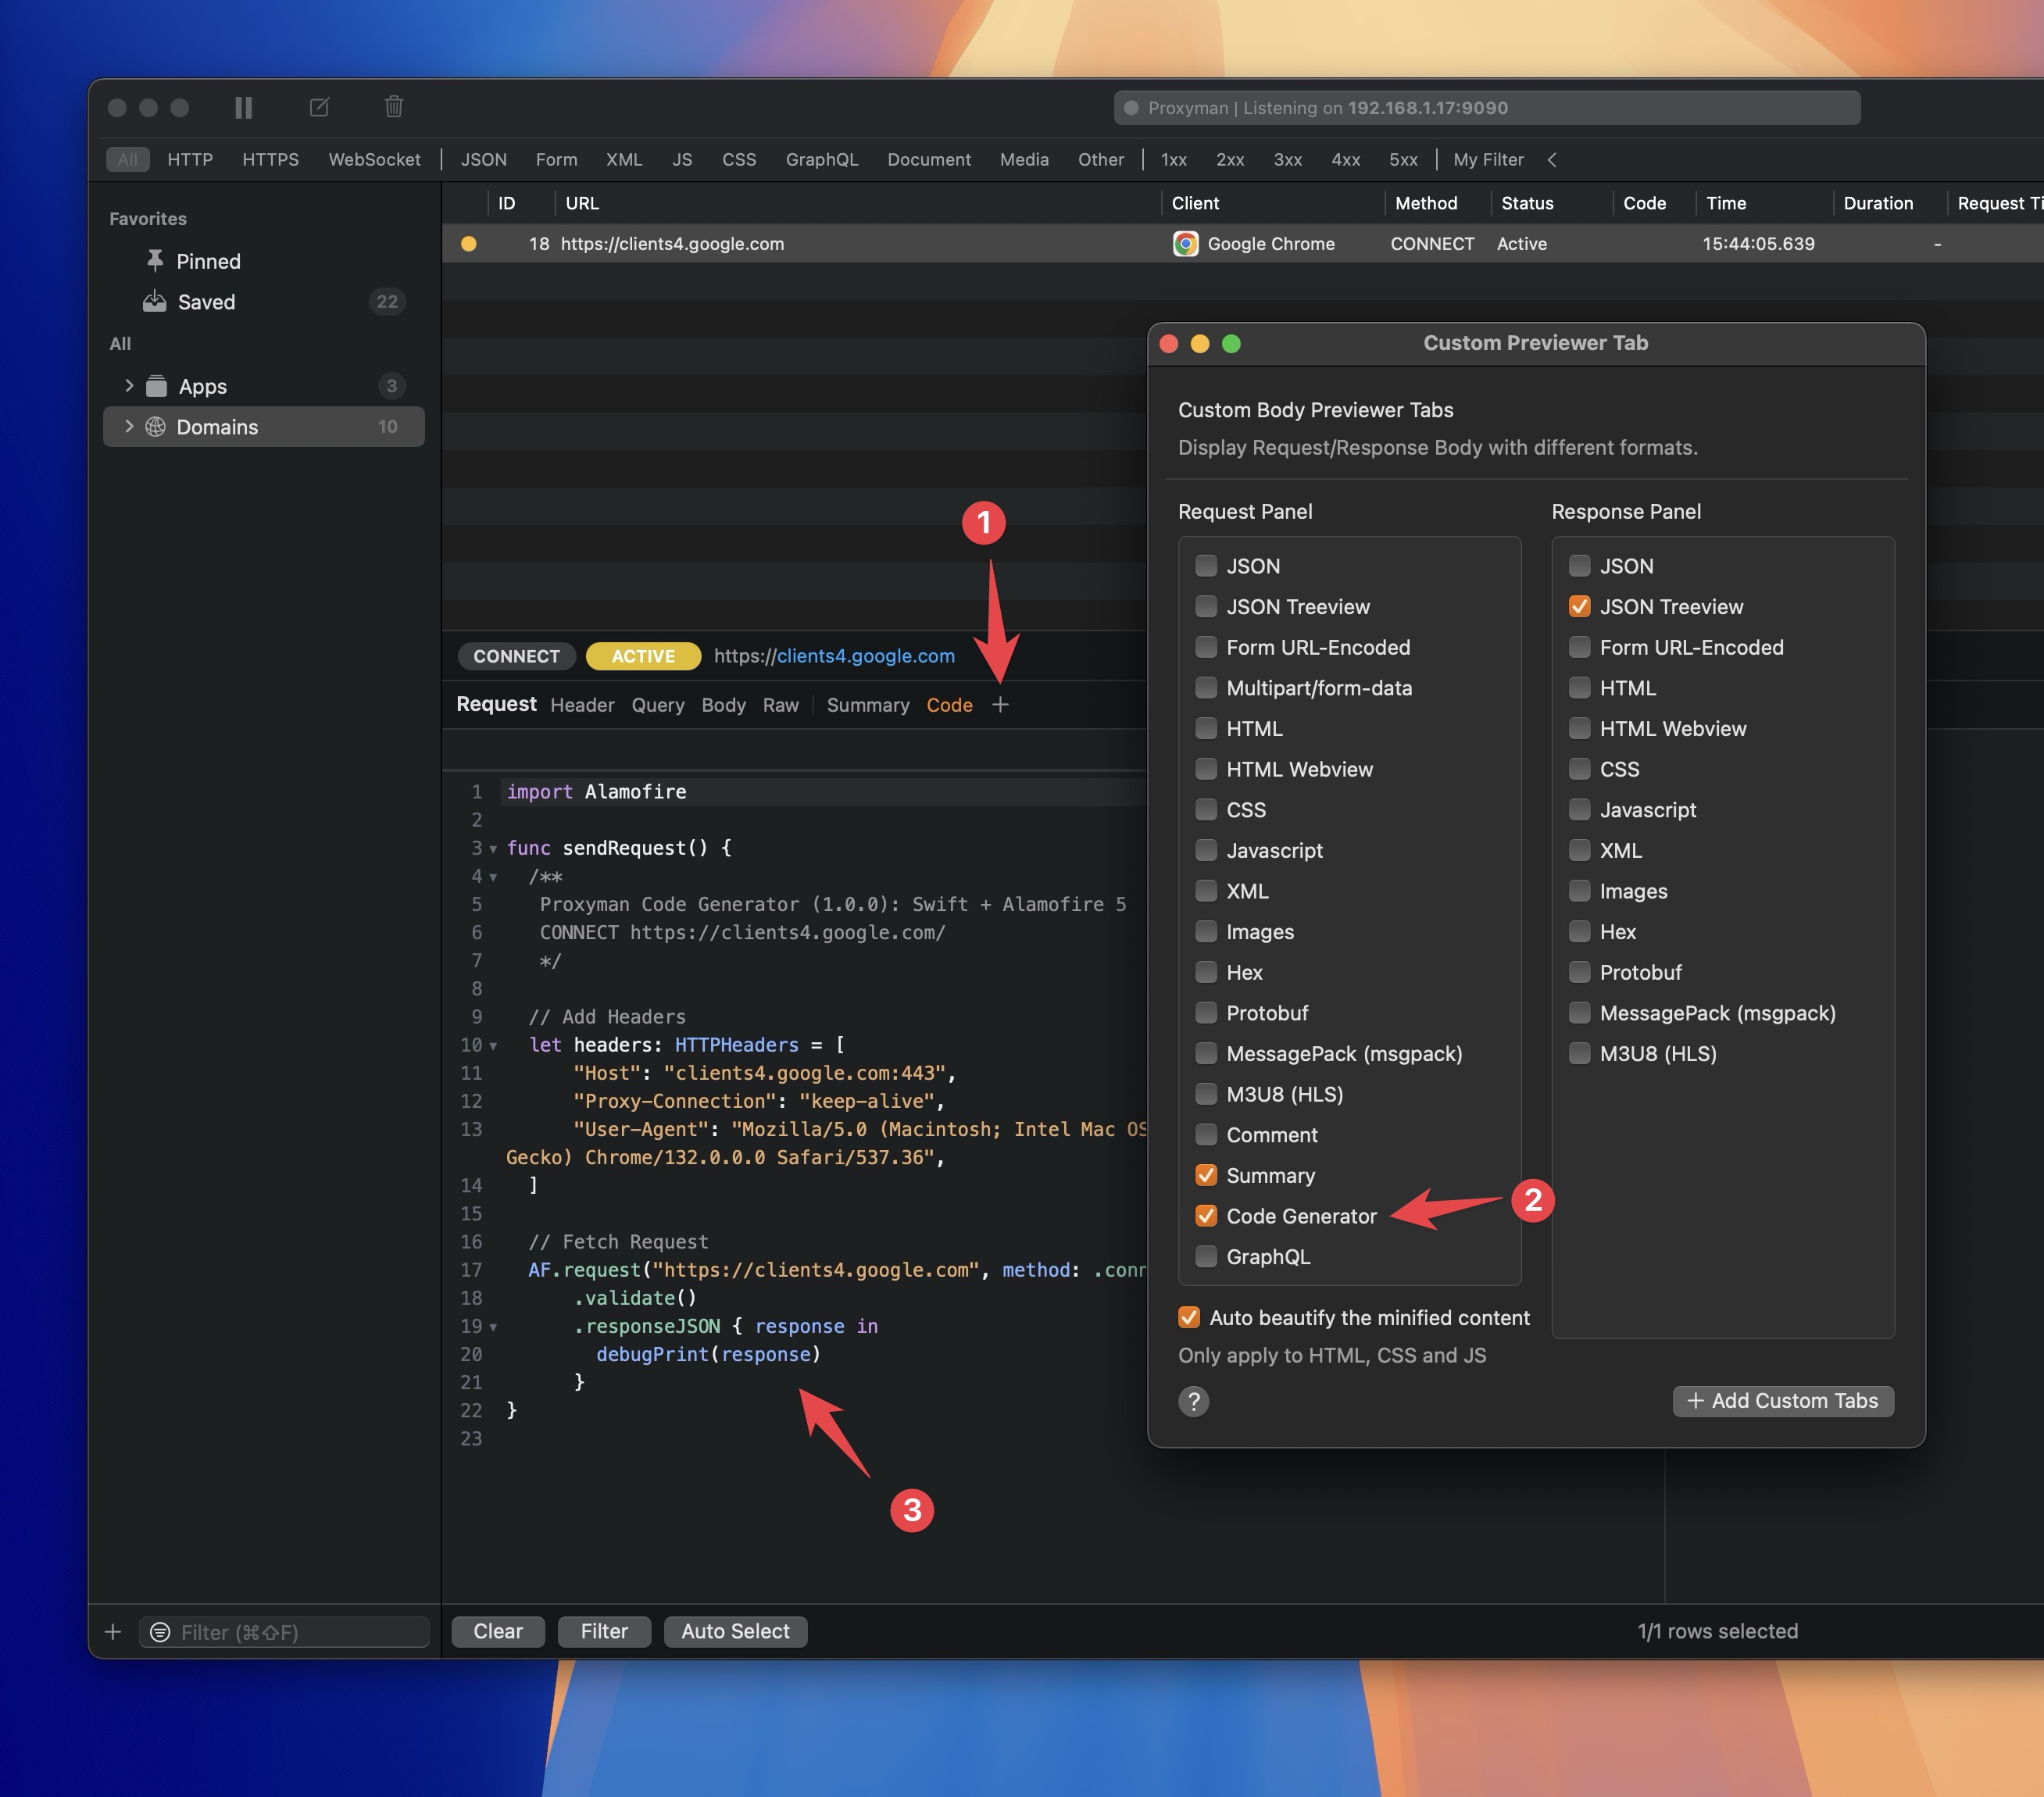The image size is (2044, 1797).
Task: Open the Raw tab
Action: [780, 705]
